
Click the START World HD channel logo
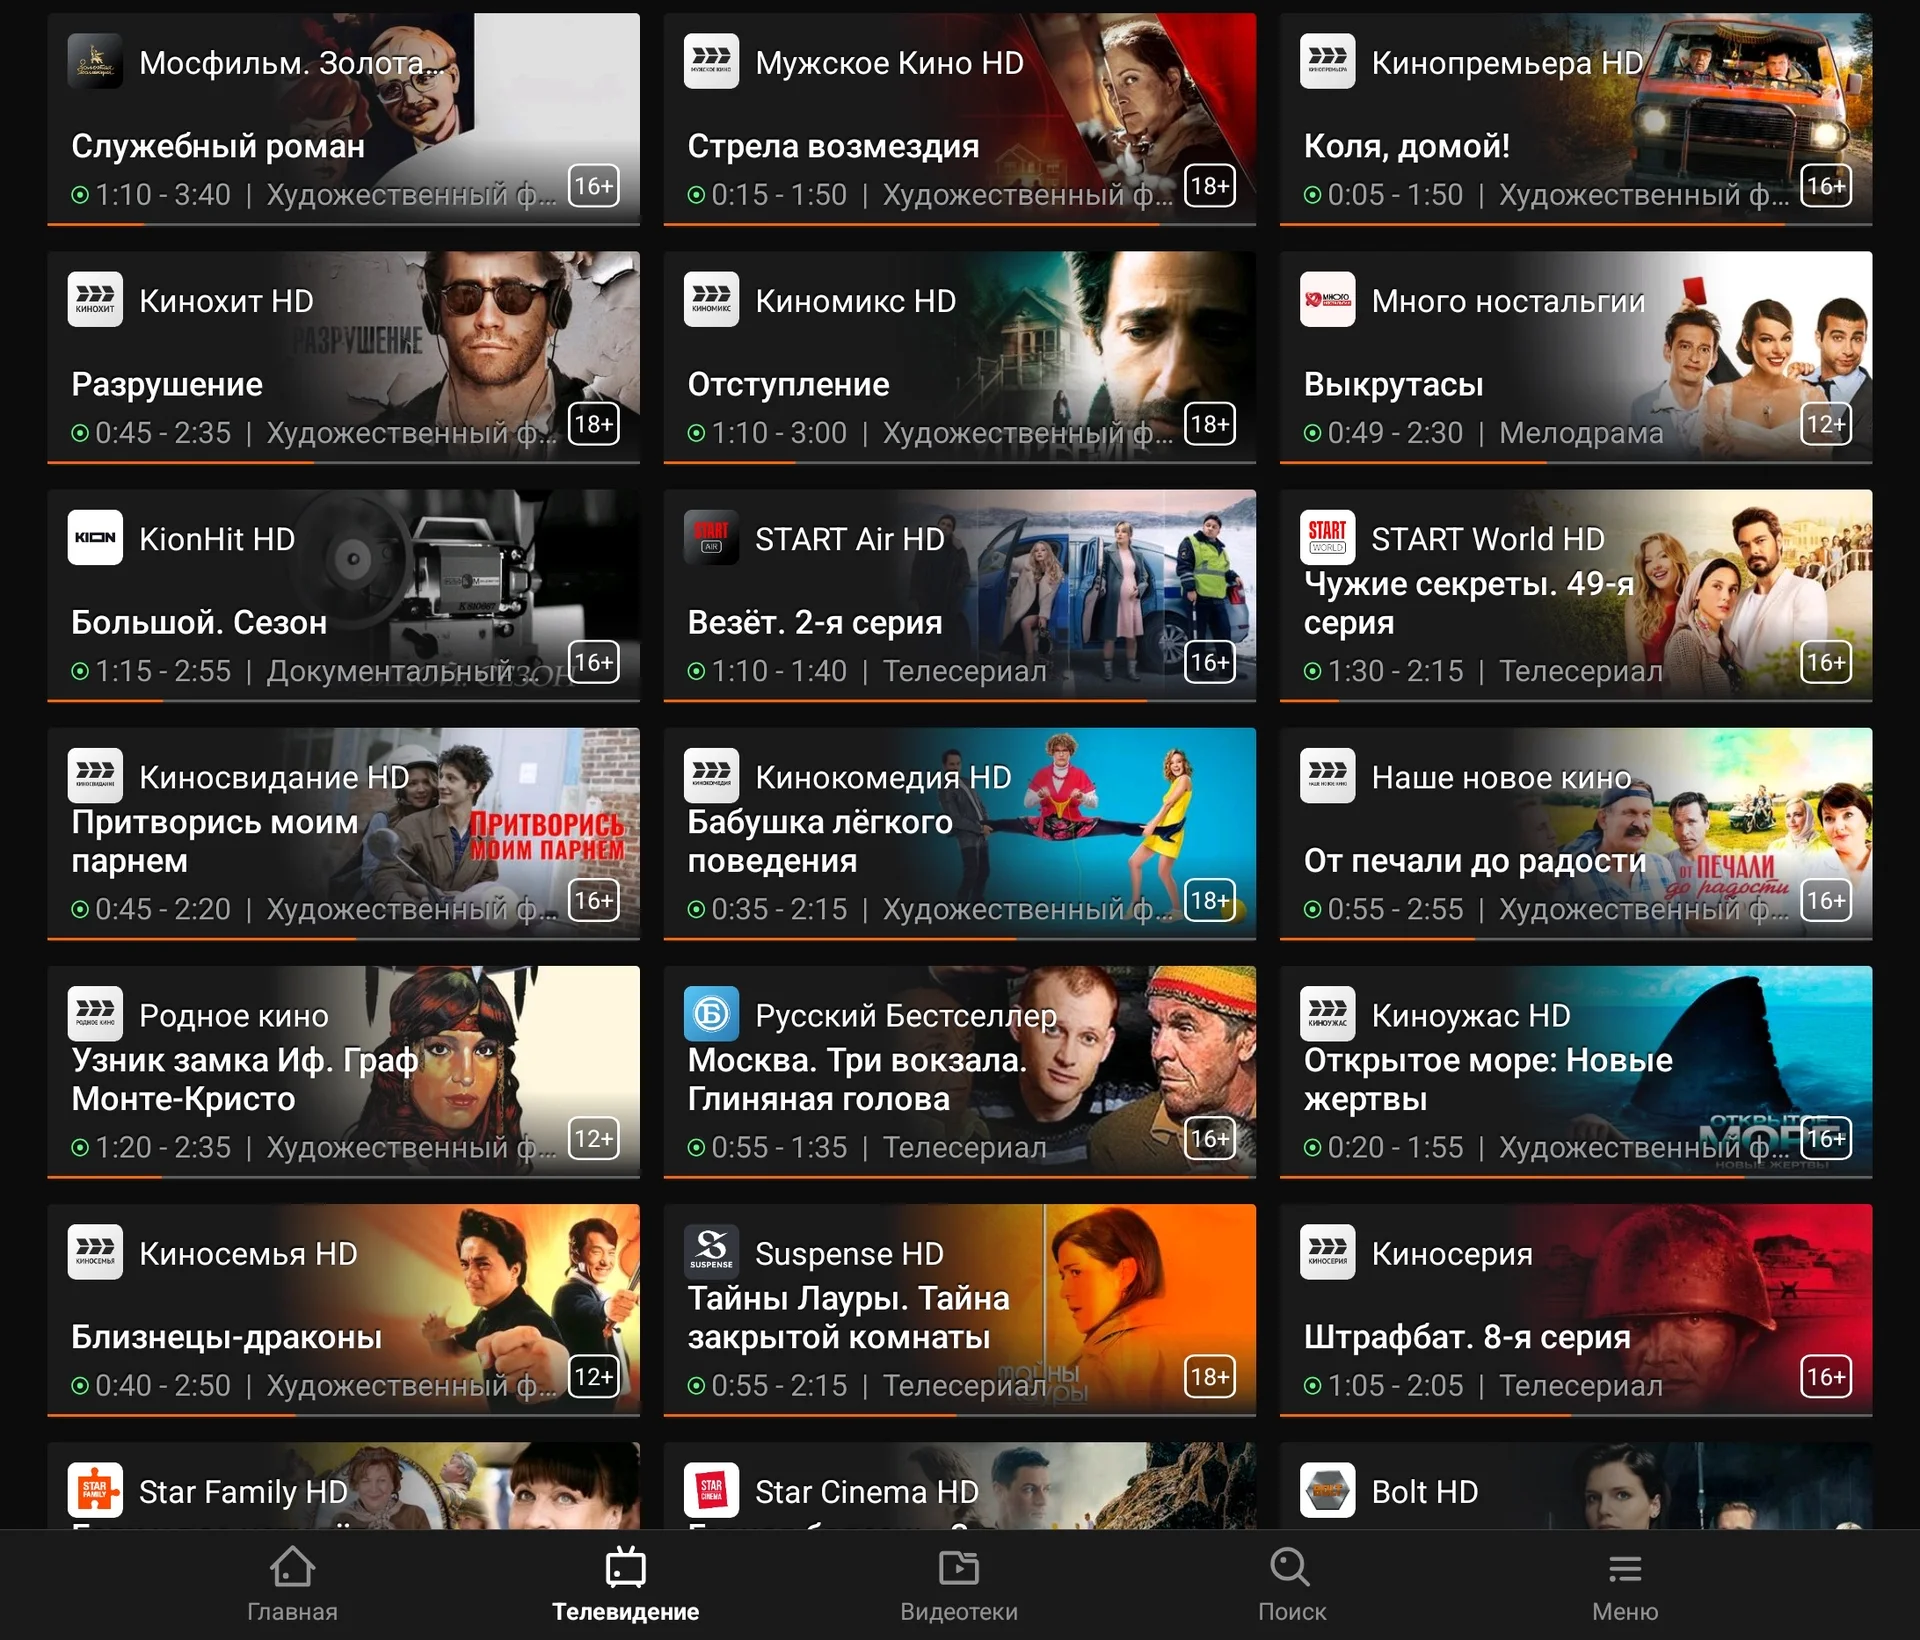point(1327,537)
